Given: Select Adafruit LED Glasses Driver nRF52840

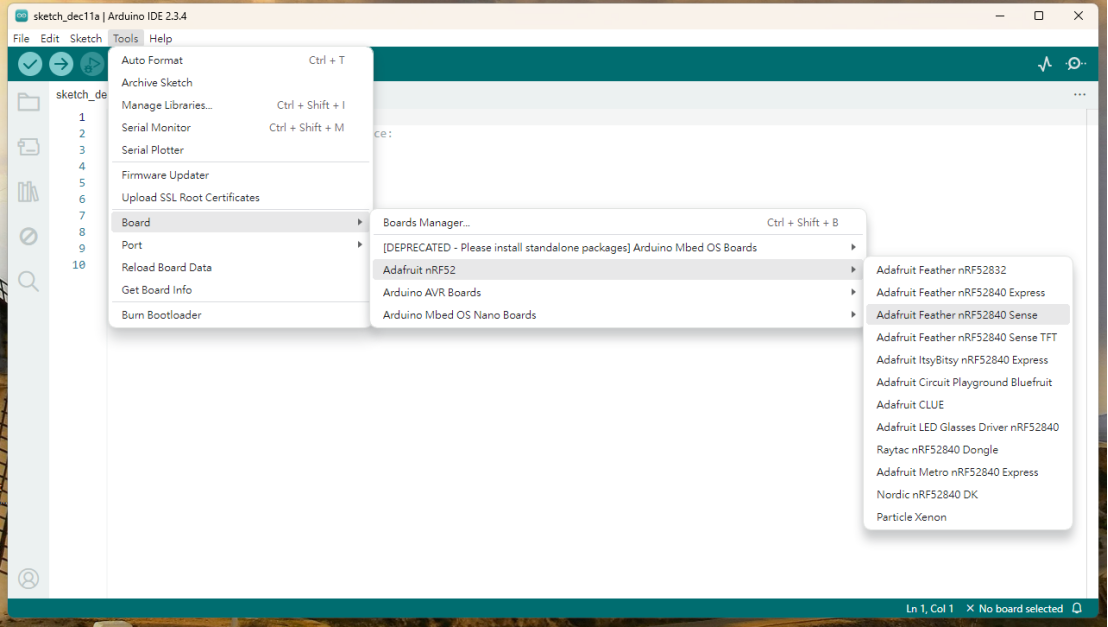Looking at the screenshot, I should coord(968,428).
